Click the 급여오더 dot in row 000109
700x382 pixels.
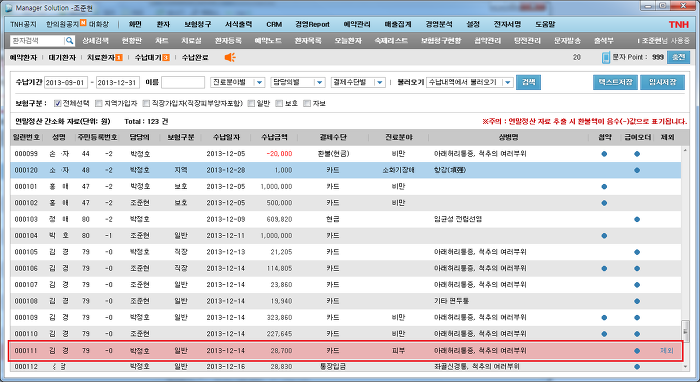point(637,317)
